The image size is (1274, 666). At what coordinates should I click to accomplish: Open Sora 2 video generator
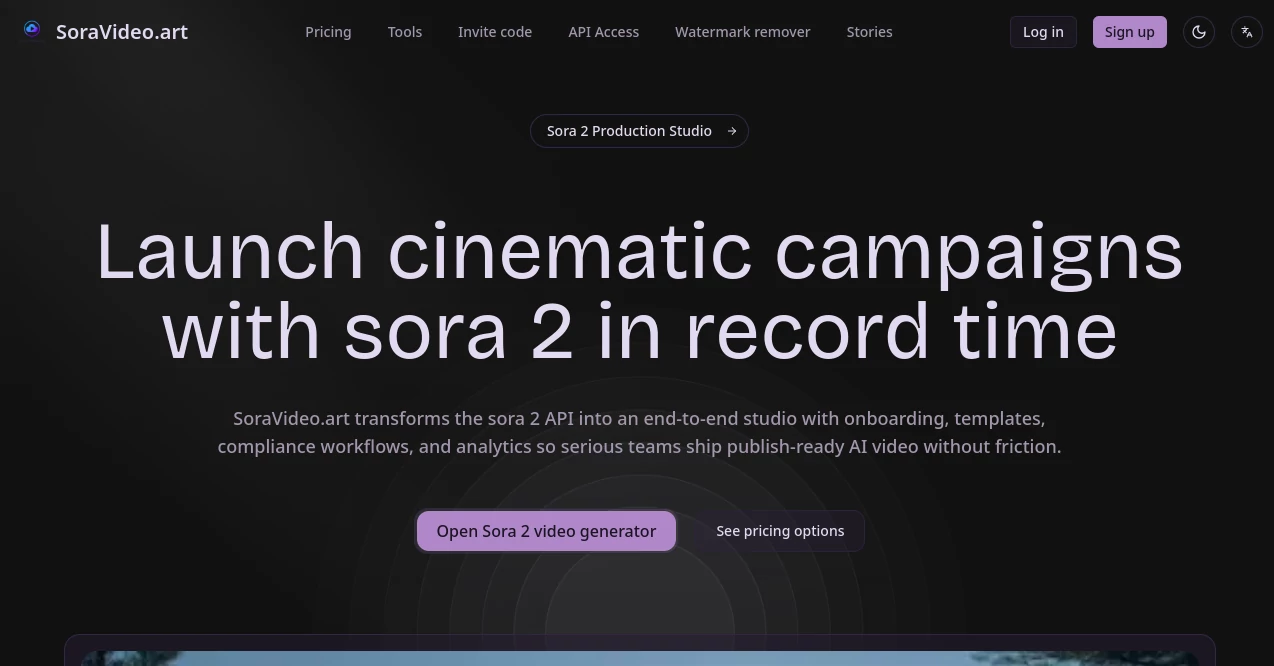tap(546, 531)
